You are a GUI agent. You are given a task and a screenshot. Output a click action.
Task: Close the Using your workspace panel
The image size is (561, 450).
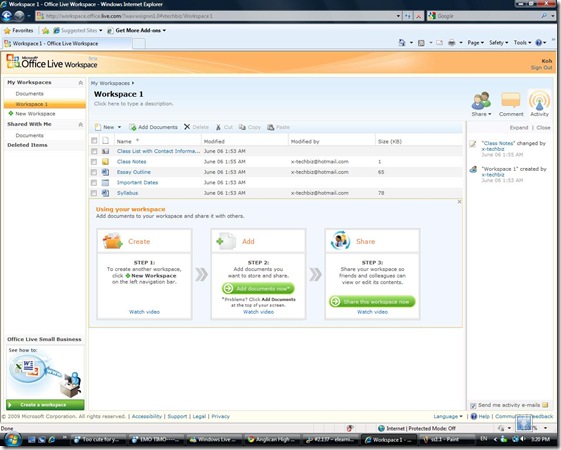coord(459,202)
